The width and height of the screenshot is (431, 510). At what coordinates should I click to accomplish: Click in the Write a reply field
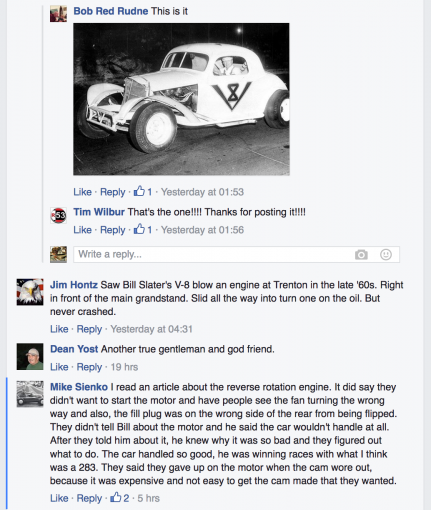[236, 255]
